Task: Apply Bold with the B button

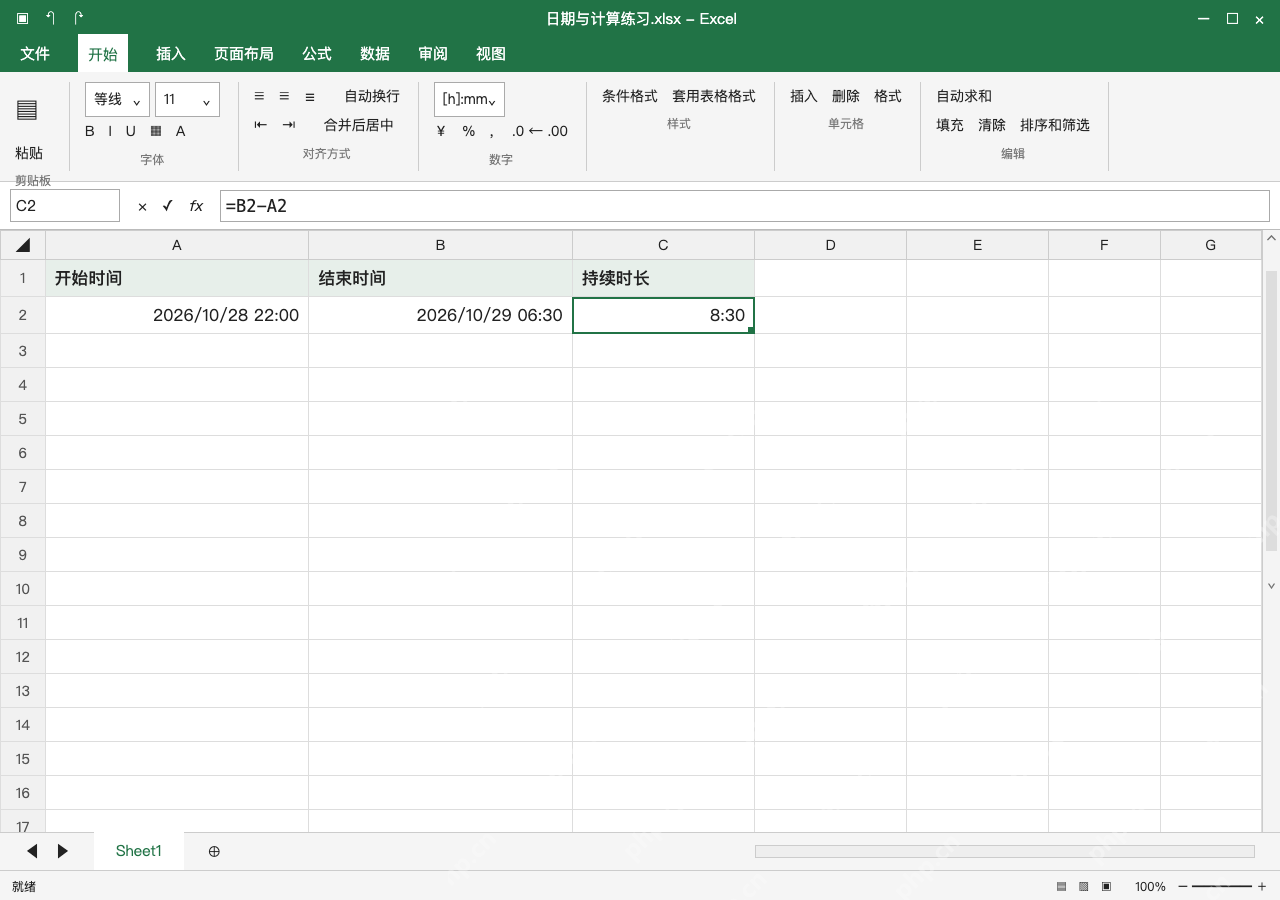Action: tap(90, 131)
